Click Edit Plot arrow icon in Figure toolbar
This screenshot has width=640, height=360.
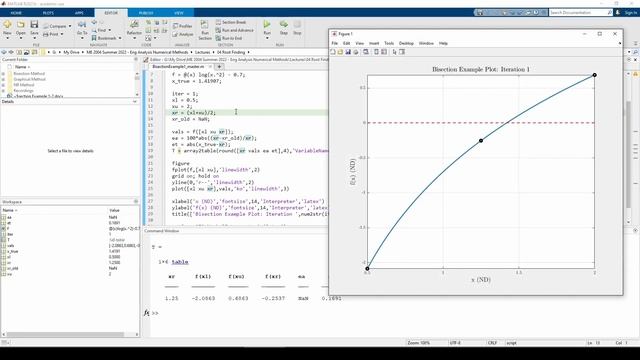pyautogui.click(x=394, y=52)
